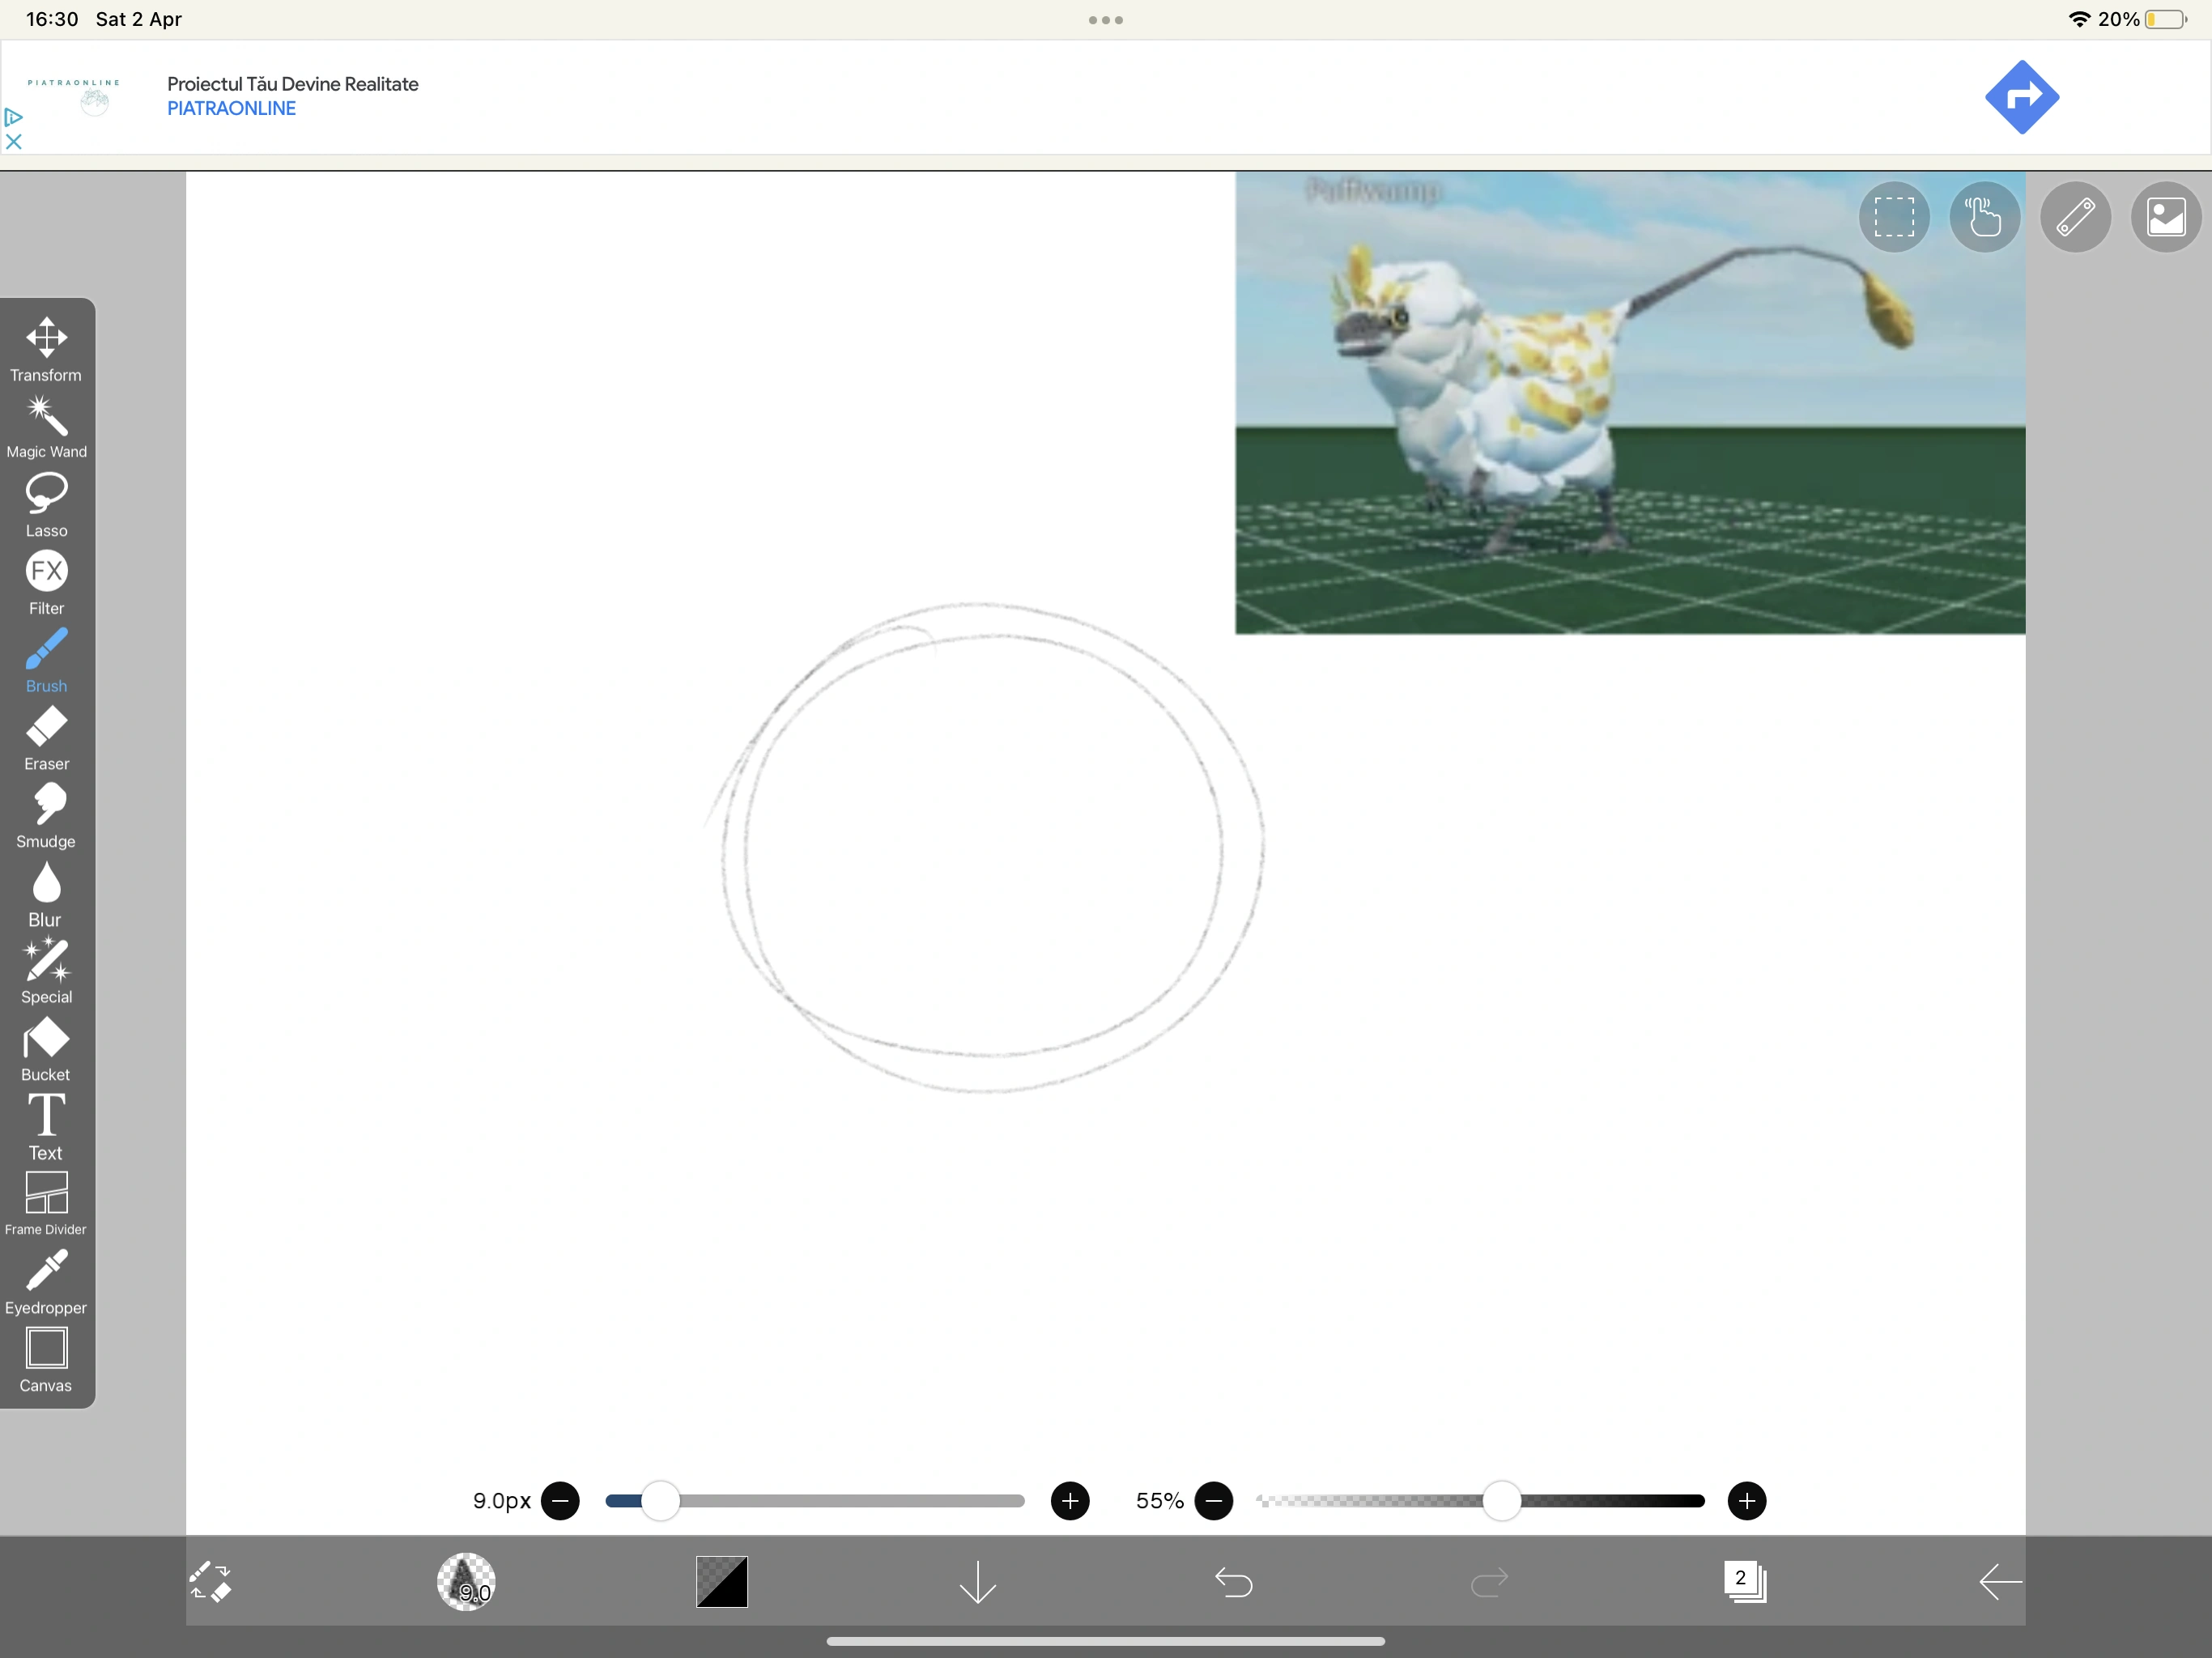Increase brush thickness with plus button
Viewport: 2212px width, 1658px height.
pyautogui.click(x=1069, y=1501)
